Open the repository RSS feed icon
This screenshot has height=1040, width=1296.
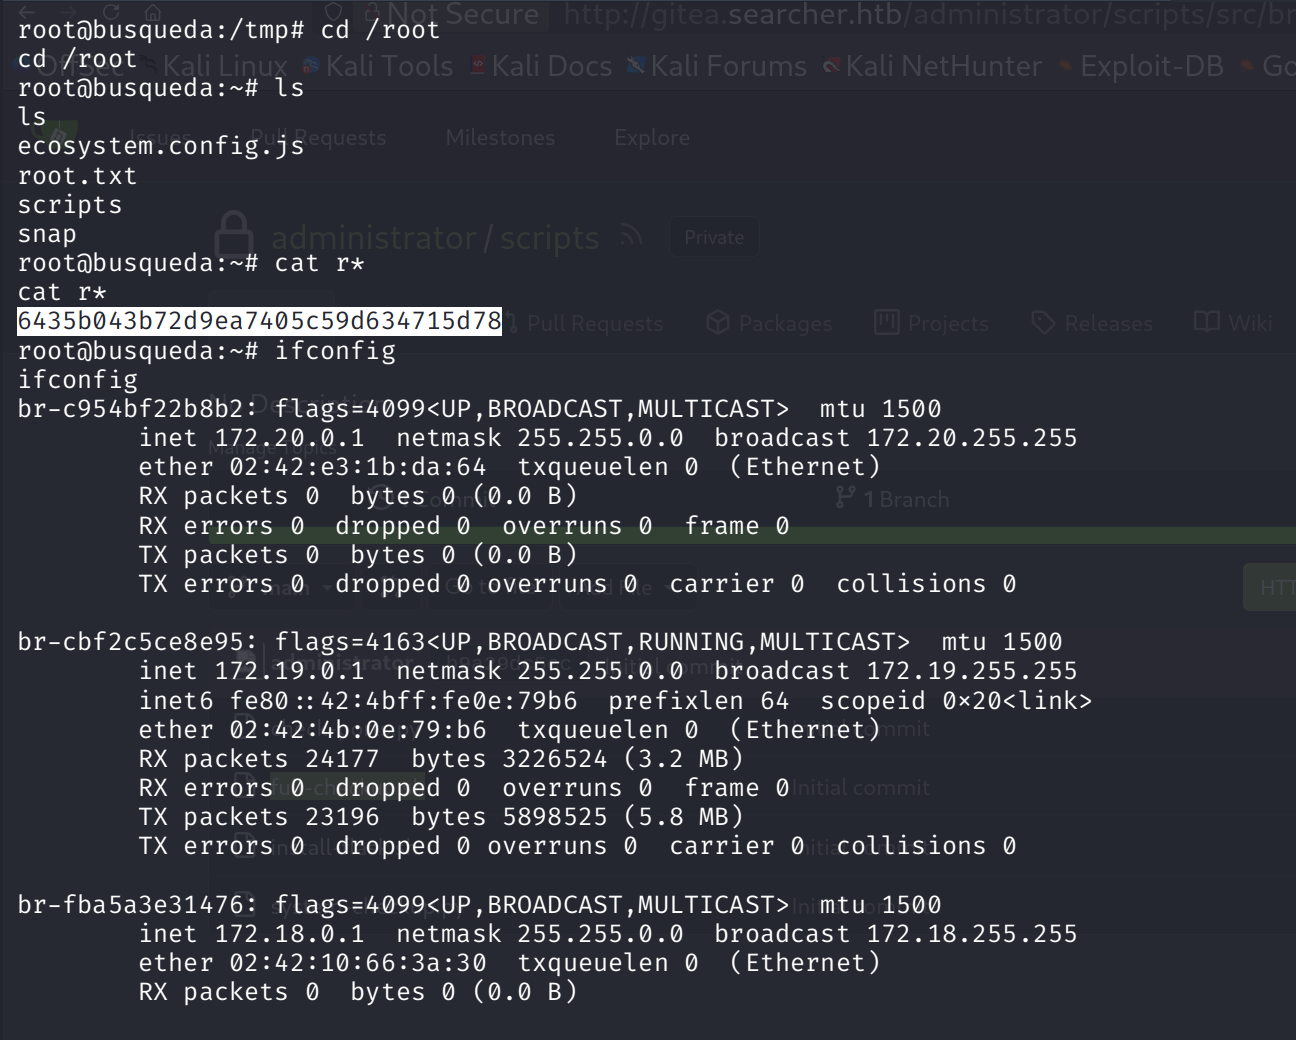[631, 236]
